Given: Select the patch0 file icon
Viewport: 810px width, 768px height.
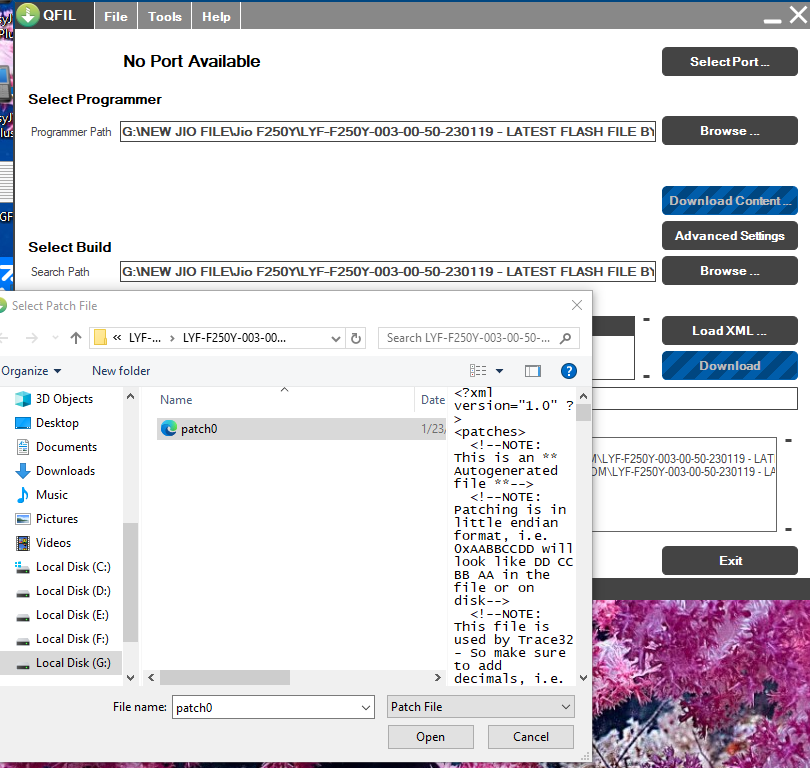Looking at the screenshot, I should click(x=169, y=428).
